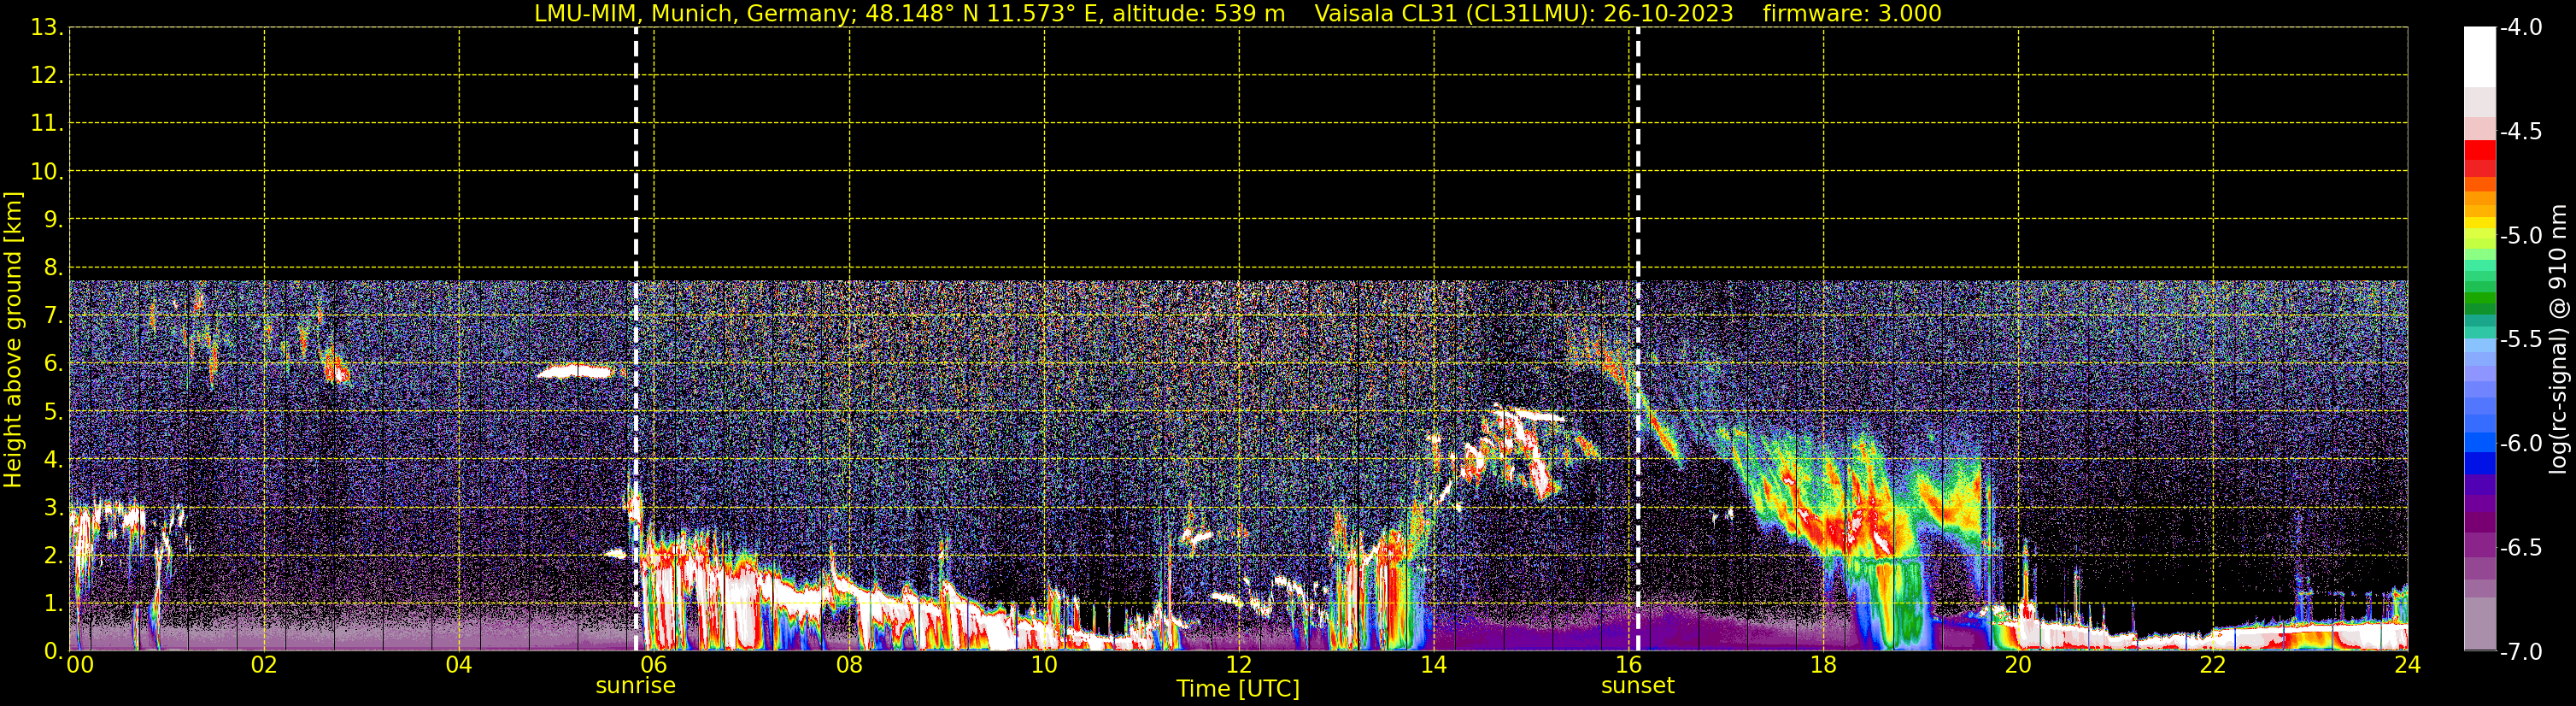Click the sunset dashed vertical line
Image resolution: width=2576 pixels, height=706 pixels.
click(1638, 339)
